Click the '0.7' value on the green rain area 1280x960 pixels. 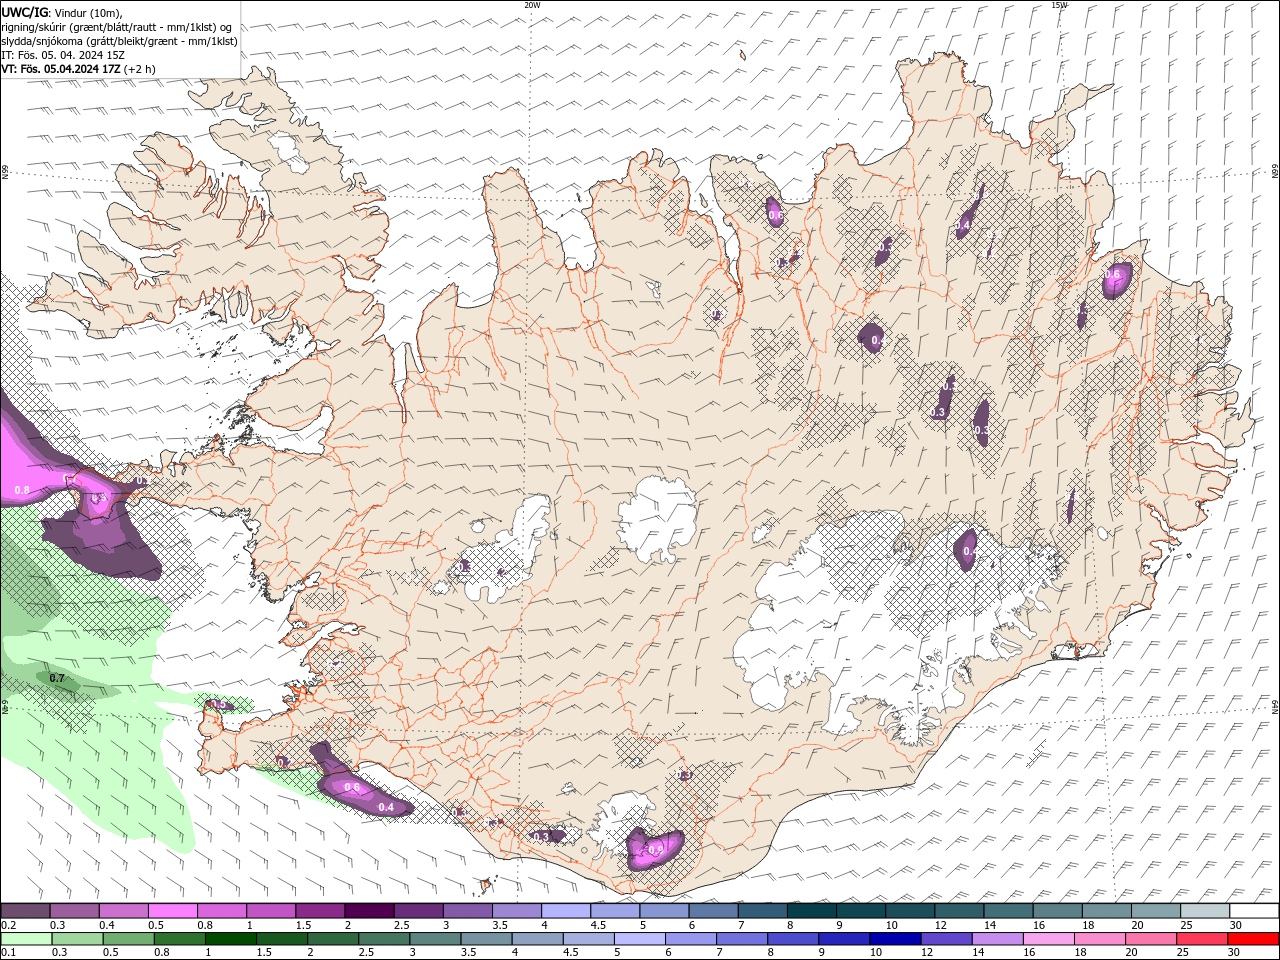click(x=57, y=678)
